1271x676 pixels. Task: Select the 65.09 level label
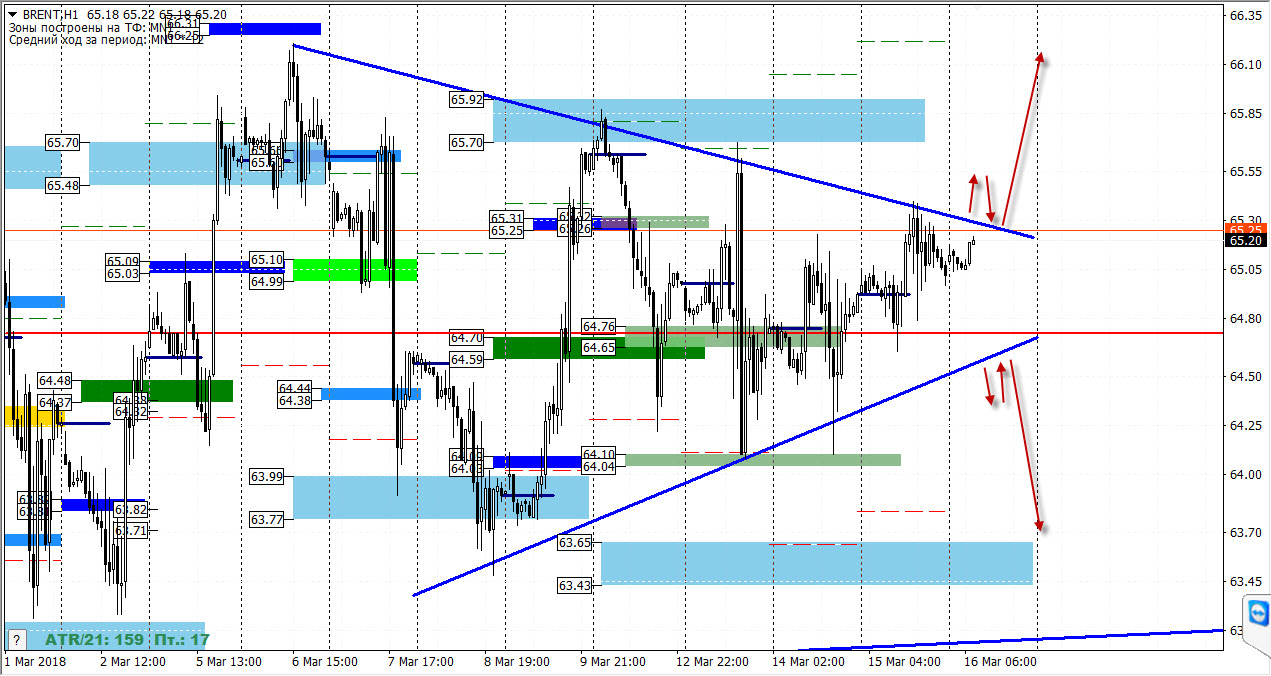[x=124, y=262]
